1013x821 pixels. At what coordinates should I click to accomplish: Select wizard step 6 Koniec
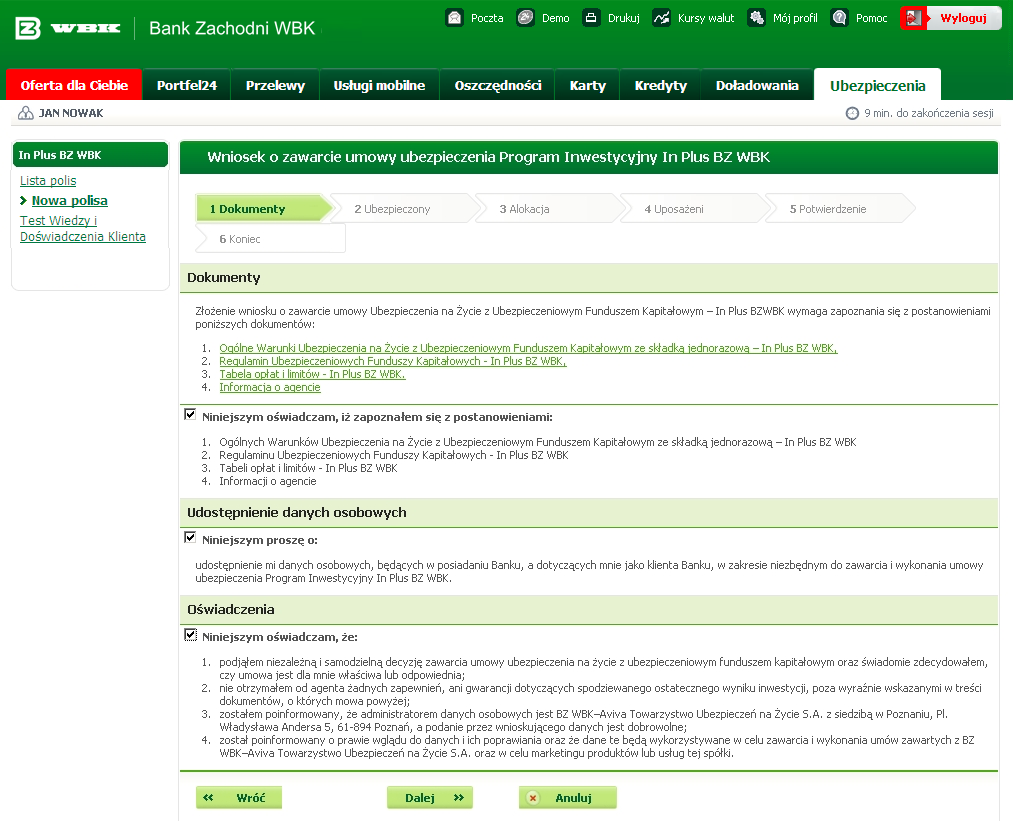coord(271,238)
